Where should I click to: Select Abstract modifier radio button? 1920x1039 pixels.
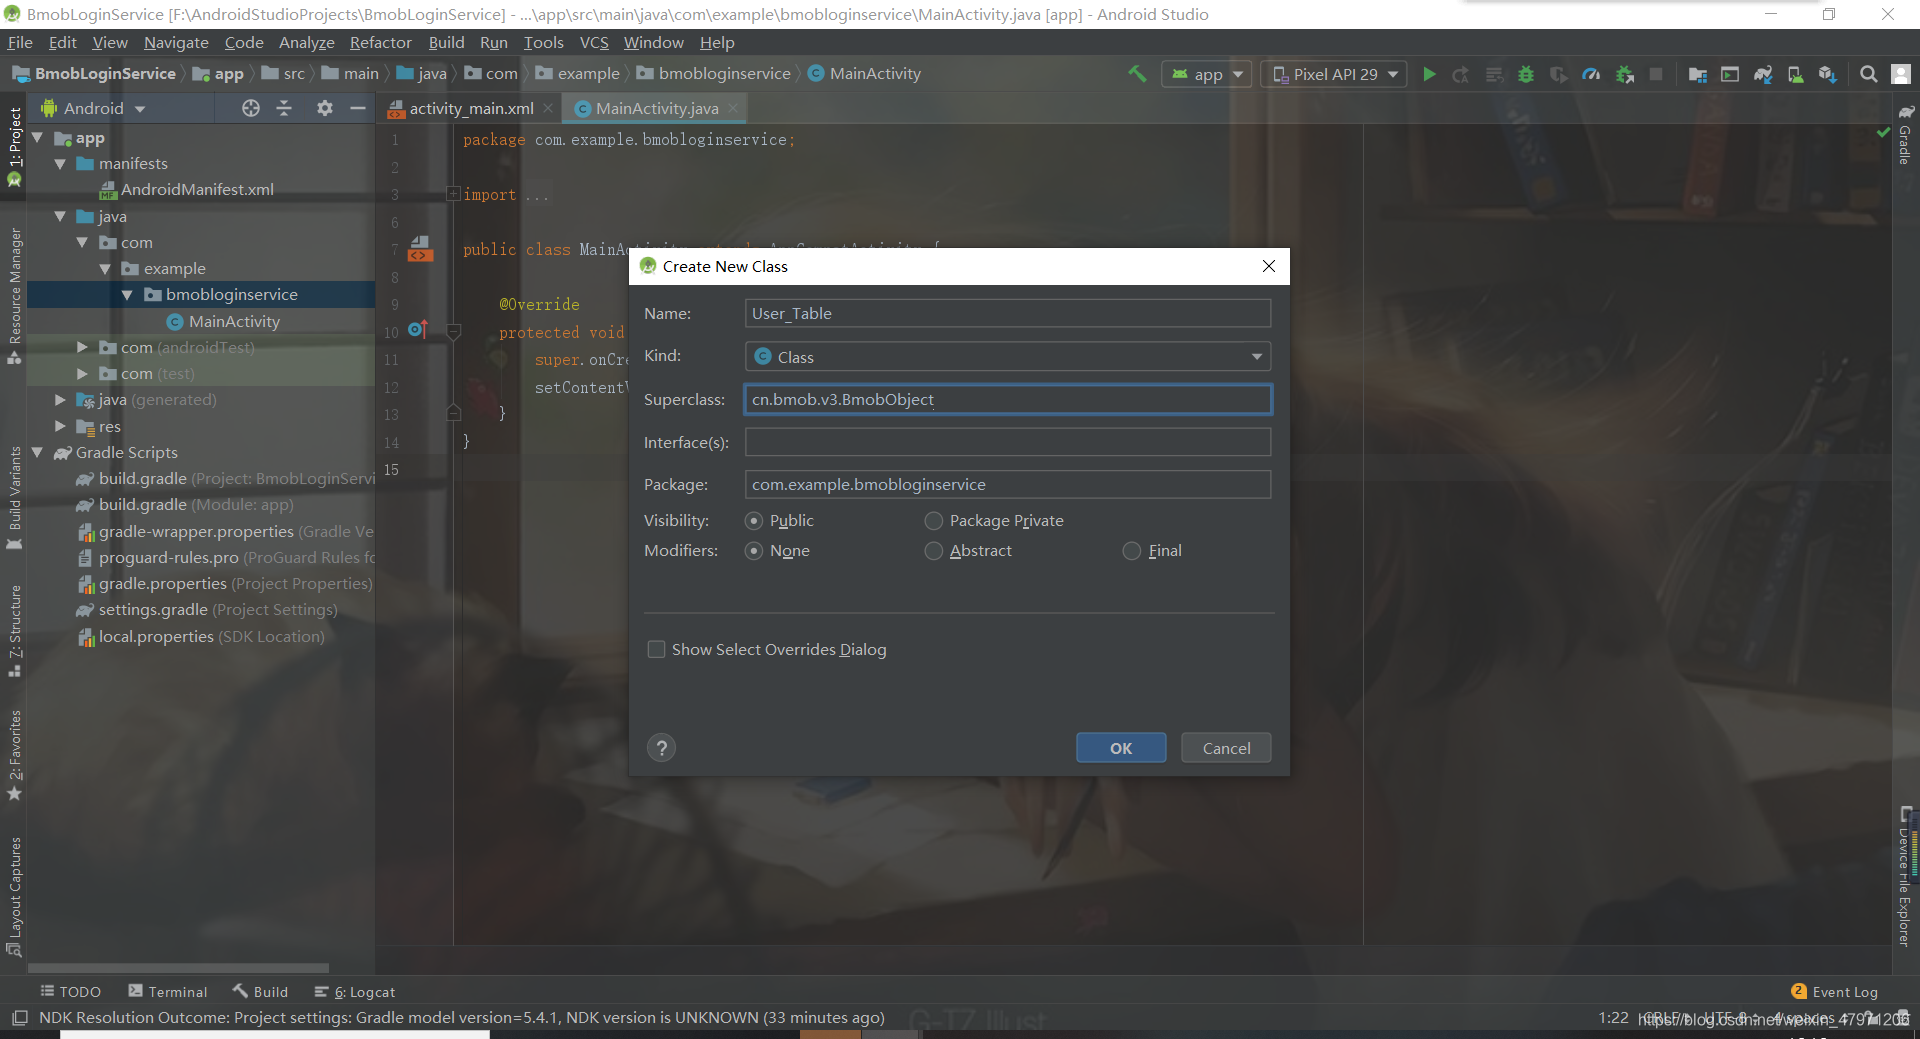click(x=933, y=551)
